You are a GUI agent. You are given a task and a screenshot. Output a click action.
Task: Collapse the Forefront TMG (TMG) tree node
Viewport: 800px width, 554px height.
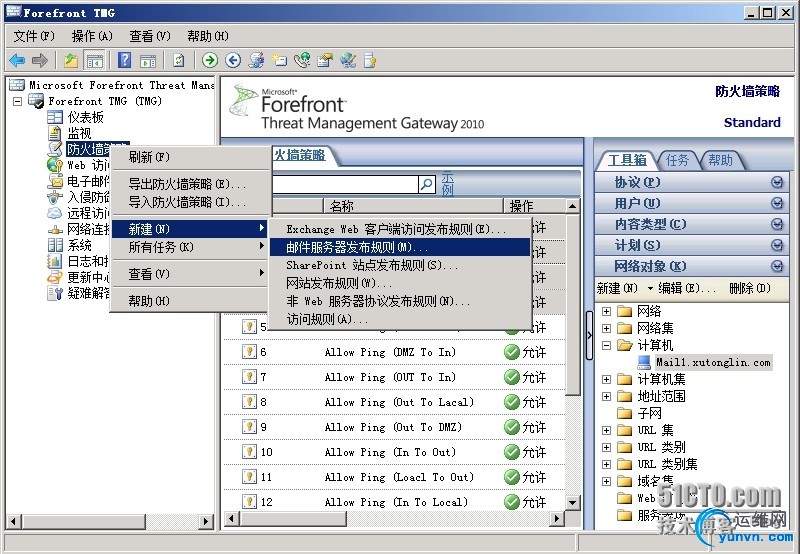18,102
